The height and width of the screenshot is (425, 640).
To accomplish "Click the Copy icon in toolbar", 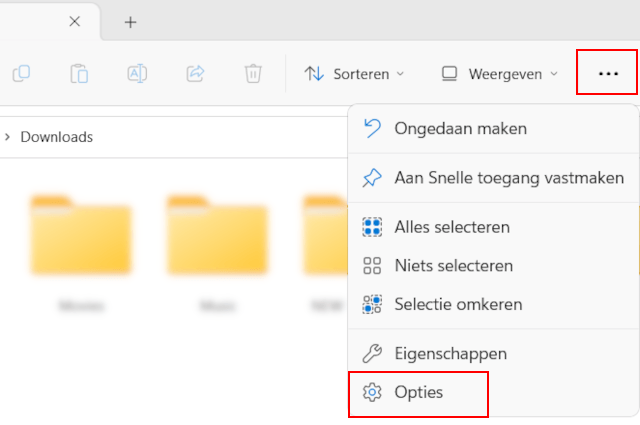I will click(22, 73).
